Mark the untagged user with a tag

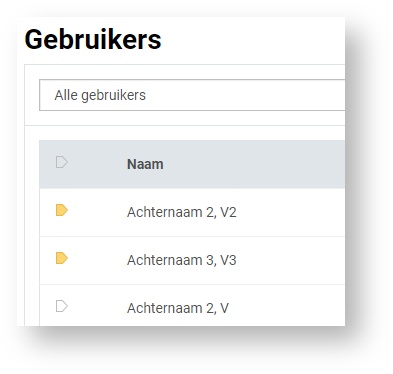(x=62, y=306)
